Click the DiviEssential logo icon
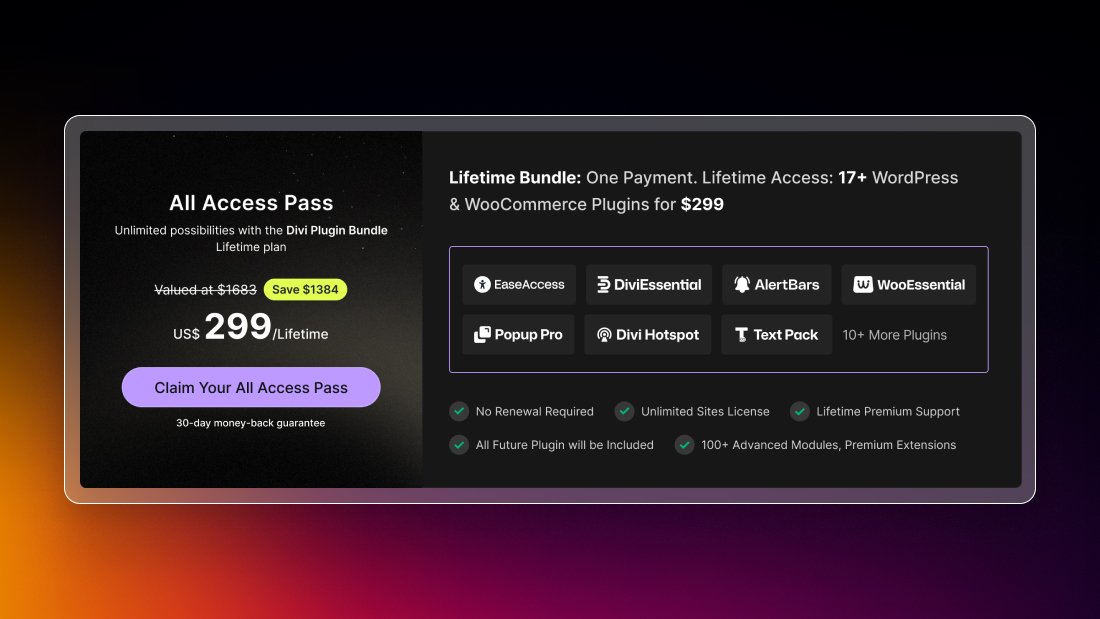The height and width of the screenshot is (619, 1100). click(x=602, y=284)
